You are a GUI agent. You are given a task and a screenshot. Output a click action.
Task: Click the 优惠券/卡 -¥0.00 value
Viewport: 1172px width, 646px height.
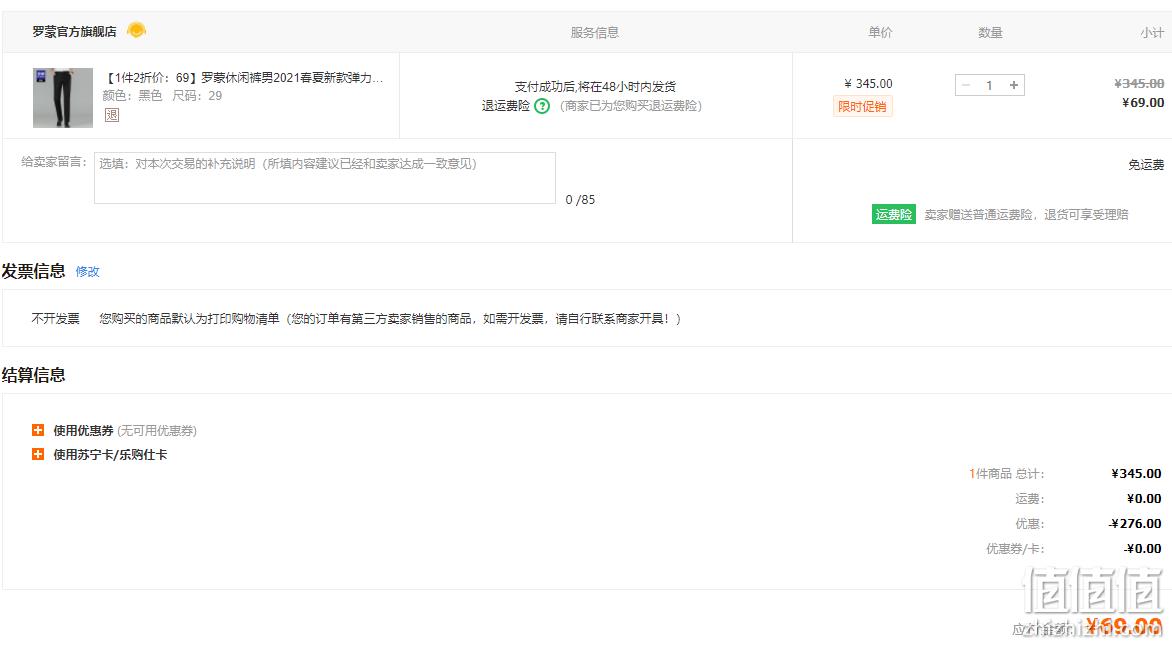pyautogui.click(x=1143, y=549)
